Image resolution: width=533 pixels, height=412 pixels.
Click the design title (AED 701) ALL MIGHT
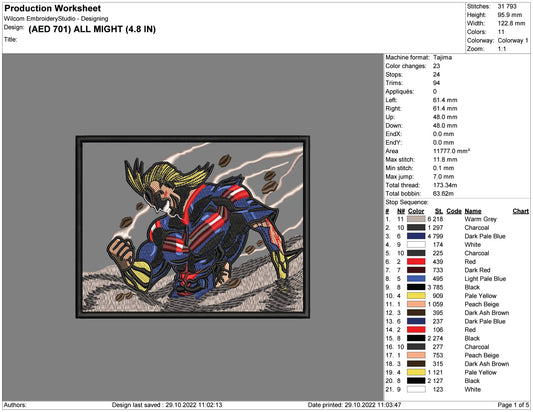click(x=92, y=29)
